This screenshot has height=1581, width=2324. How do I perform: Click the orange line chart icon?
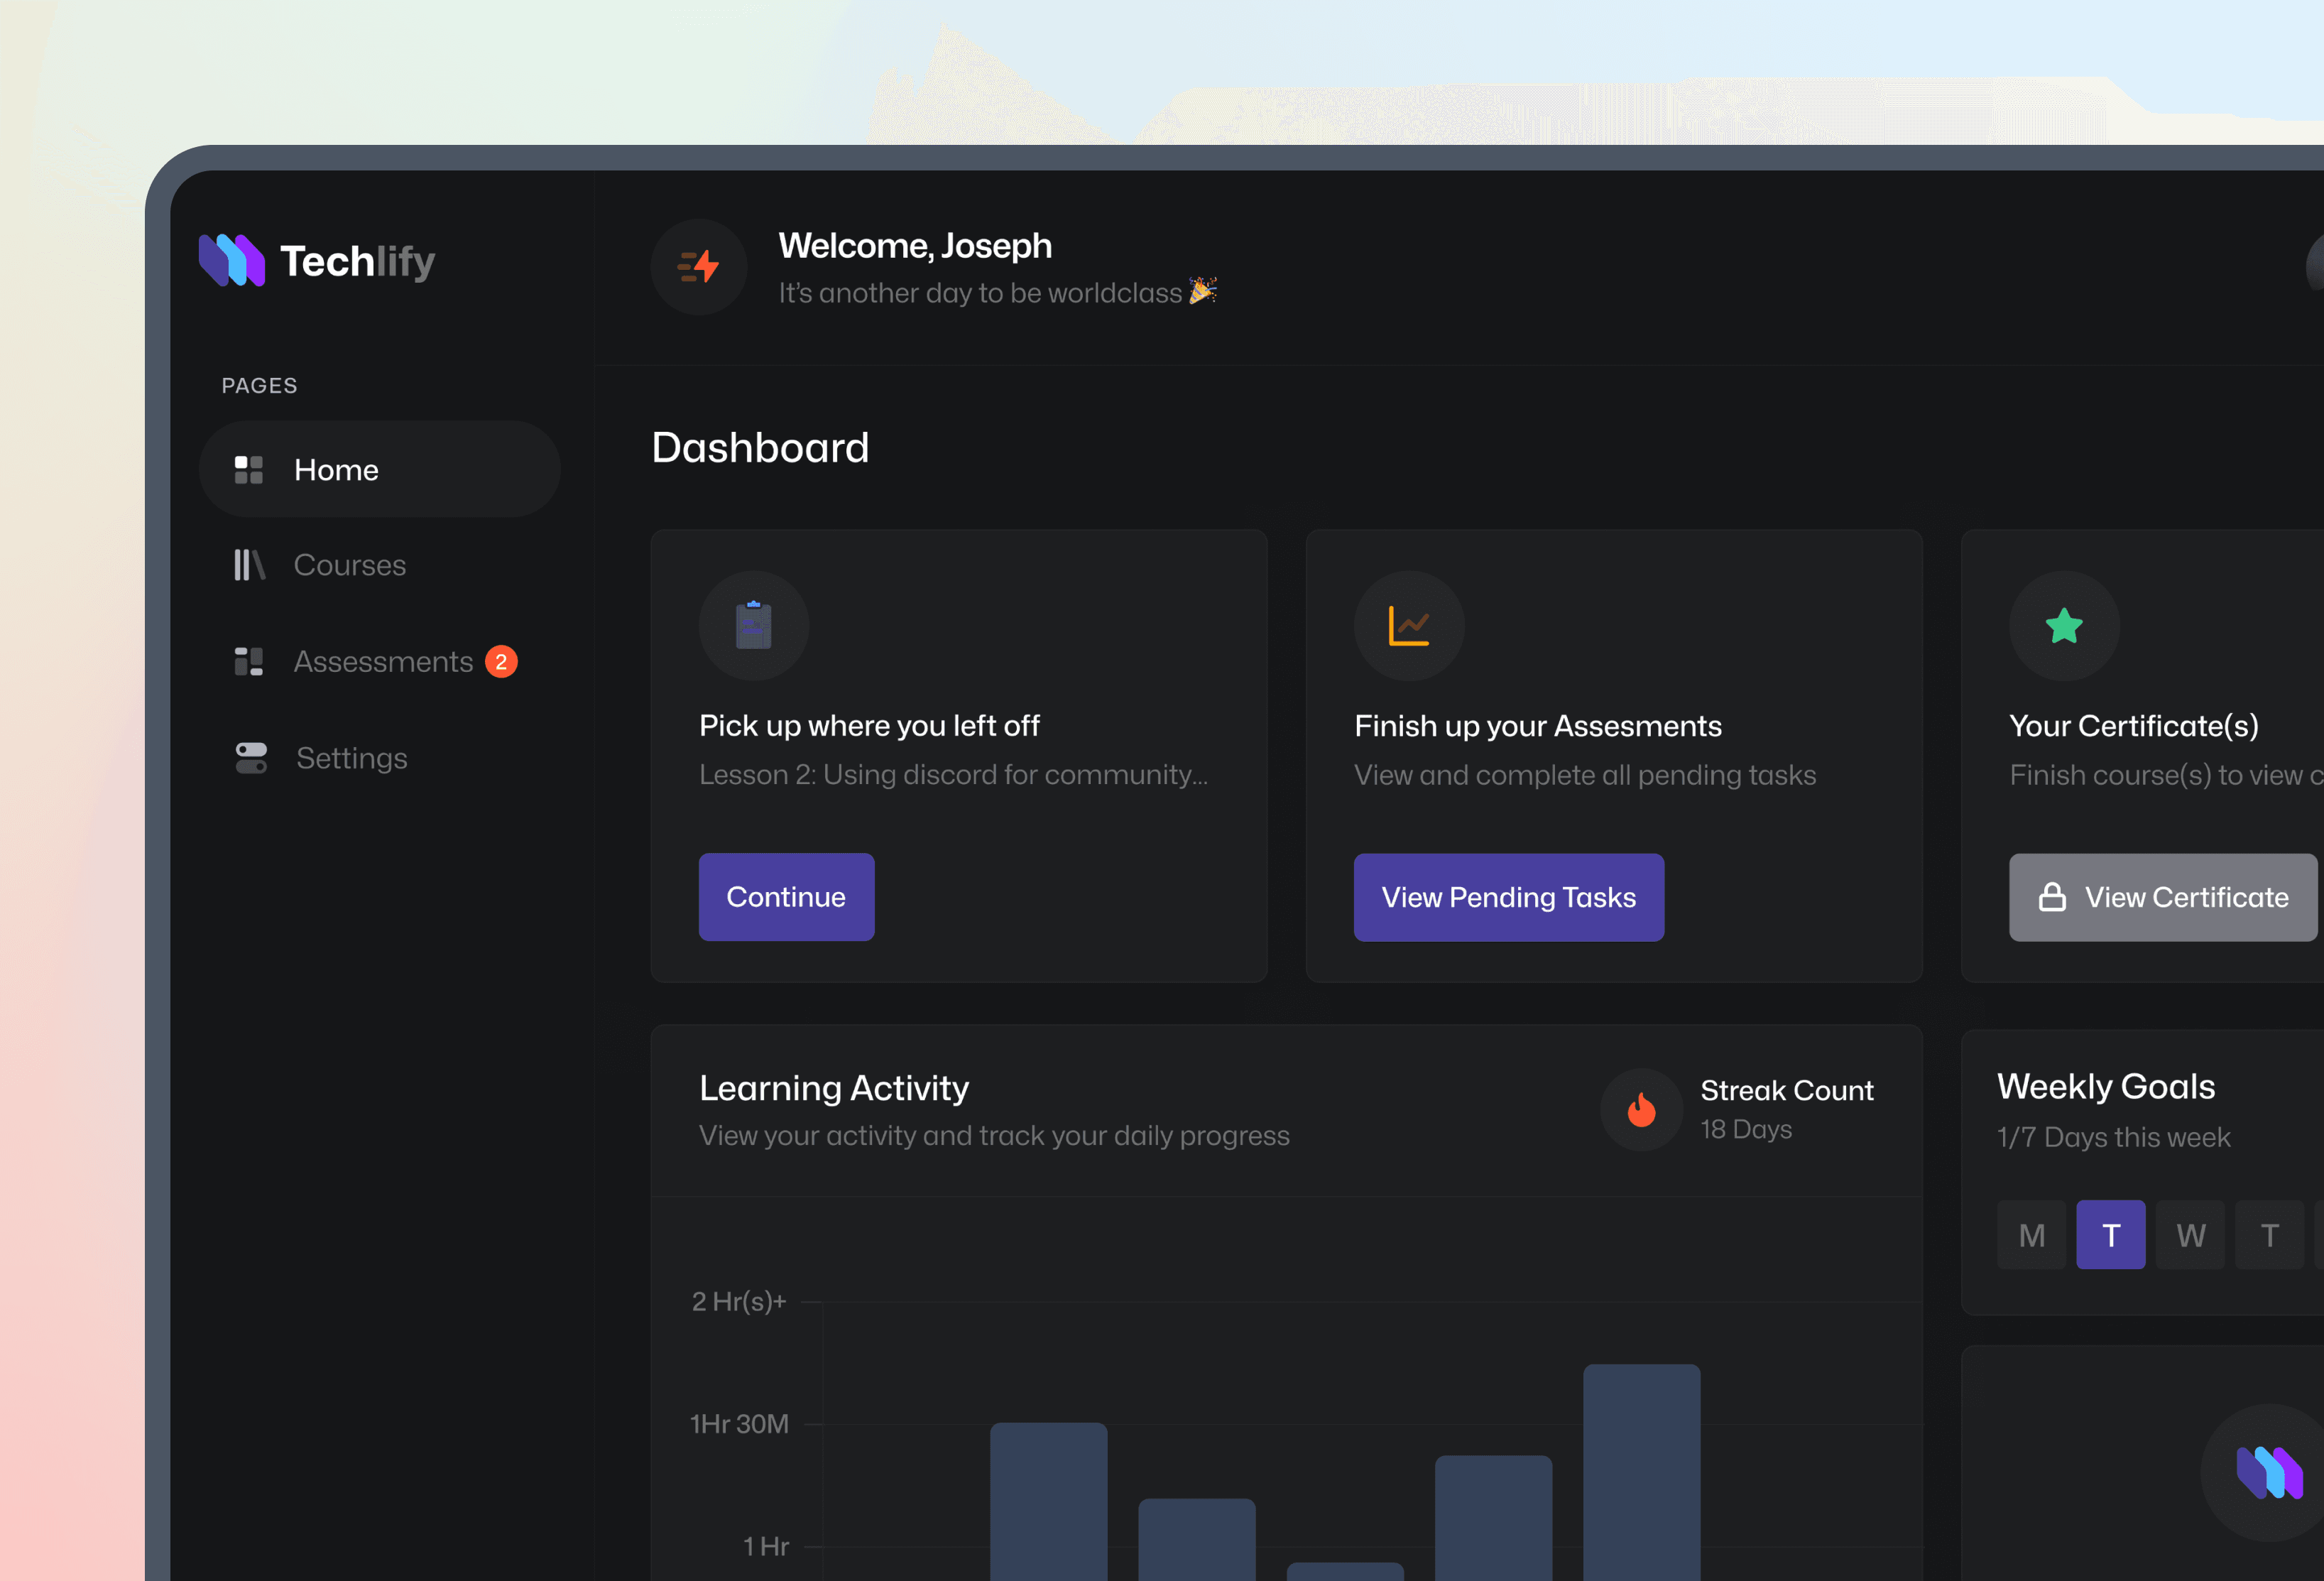click(1409, 626)
